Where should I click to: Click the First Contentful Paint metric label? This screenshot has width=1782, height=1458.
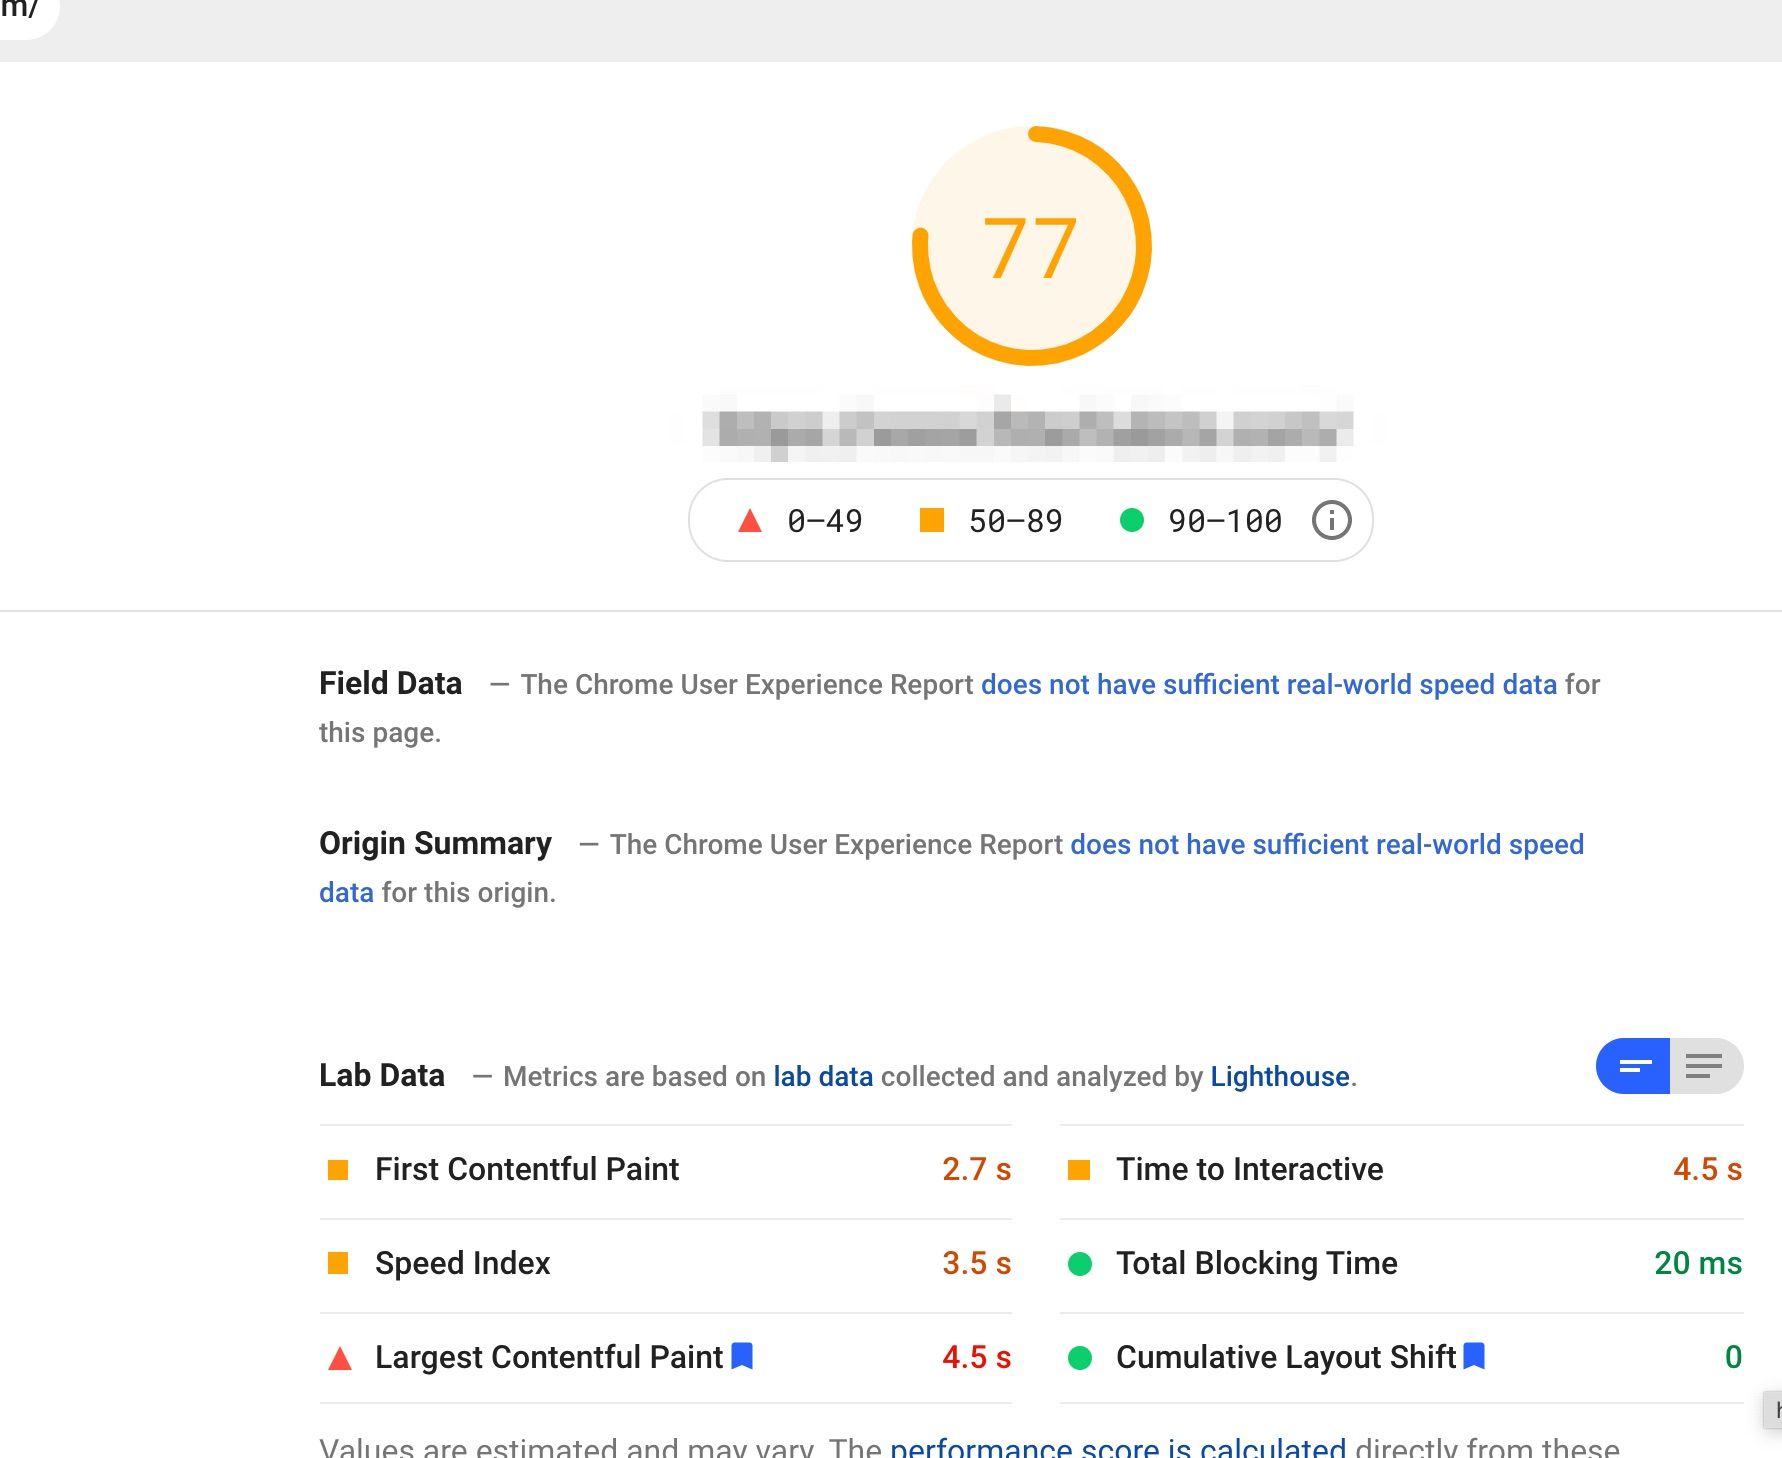pyautogui.click(x=526, y=1169)
